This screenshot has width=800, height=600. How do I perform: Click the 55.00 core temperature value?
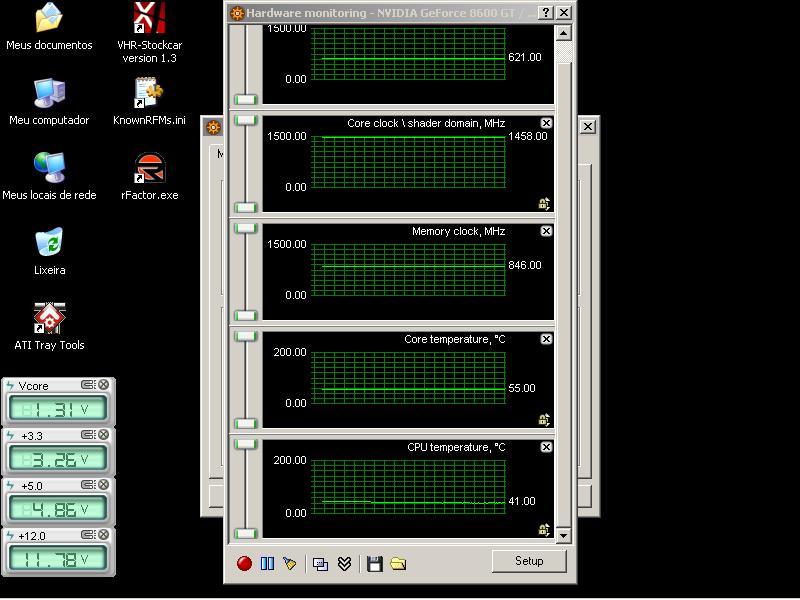[522, 388]
